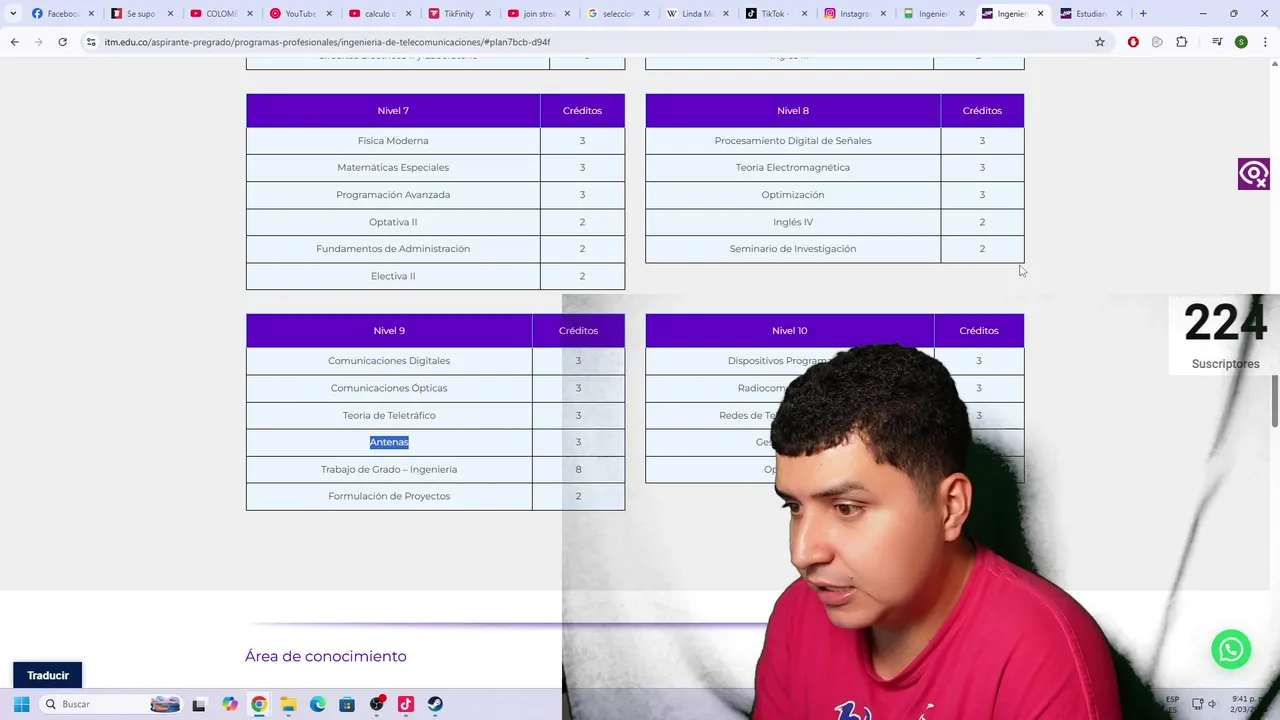Click 'Comunicaciones Digitales' cell
The image size is (1280, 720).
coord(389,361)
